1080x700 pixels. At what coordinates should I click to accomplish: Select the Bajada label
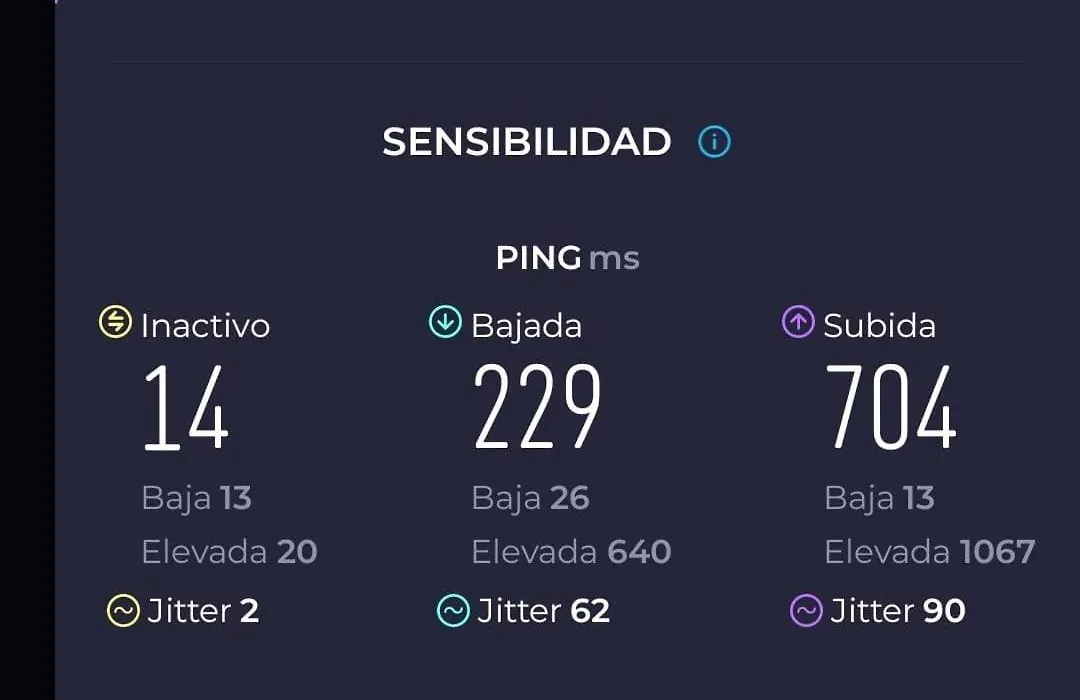tap(527, 326)
